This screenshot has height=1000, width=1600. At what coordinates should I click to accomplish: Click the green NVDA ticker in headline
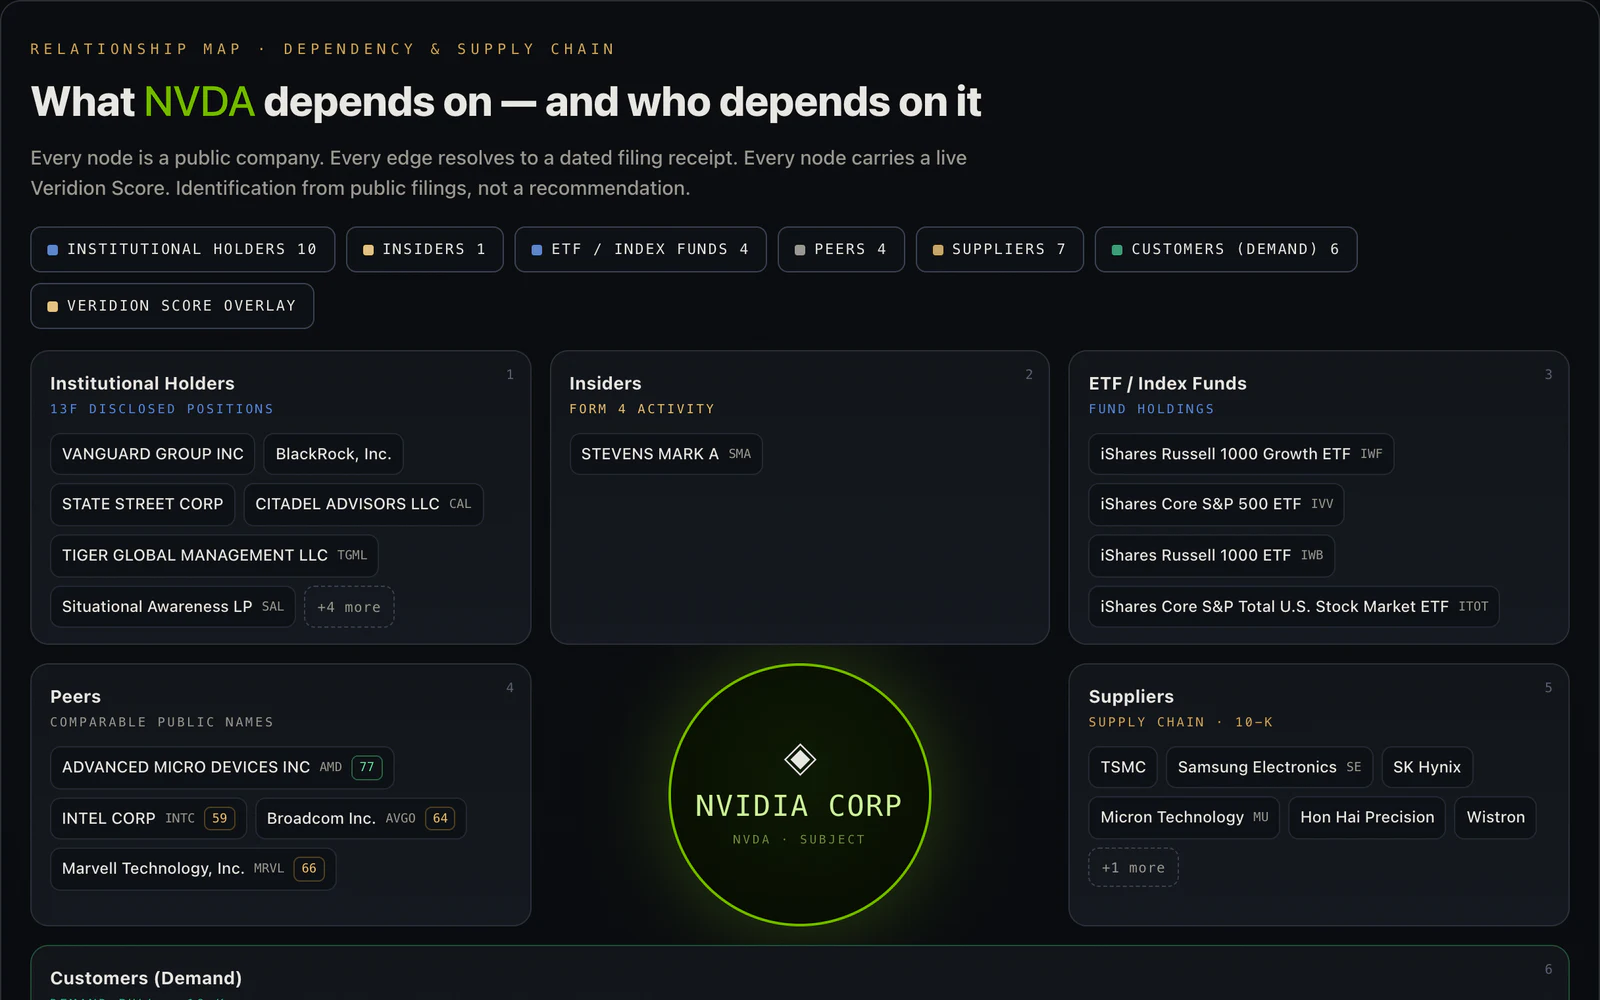pos(199,102)
